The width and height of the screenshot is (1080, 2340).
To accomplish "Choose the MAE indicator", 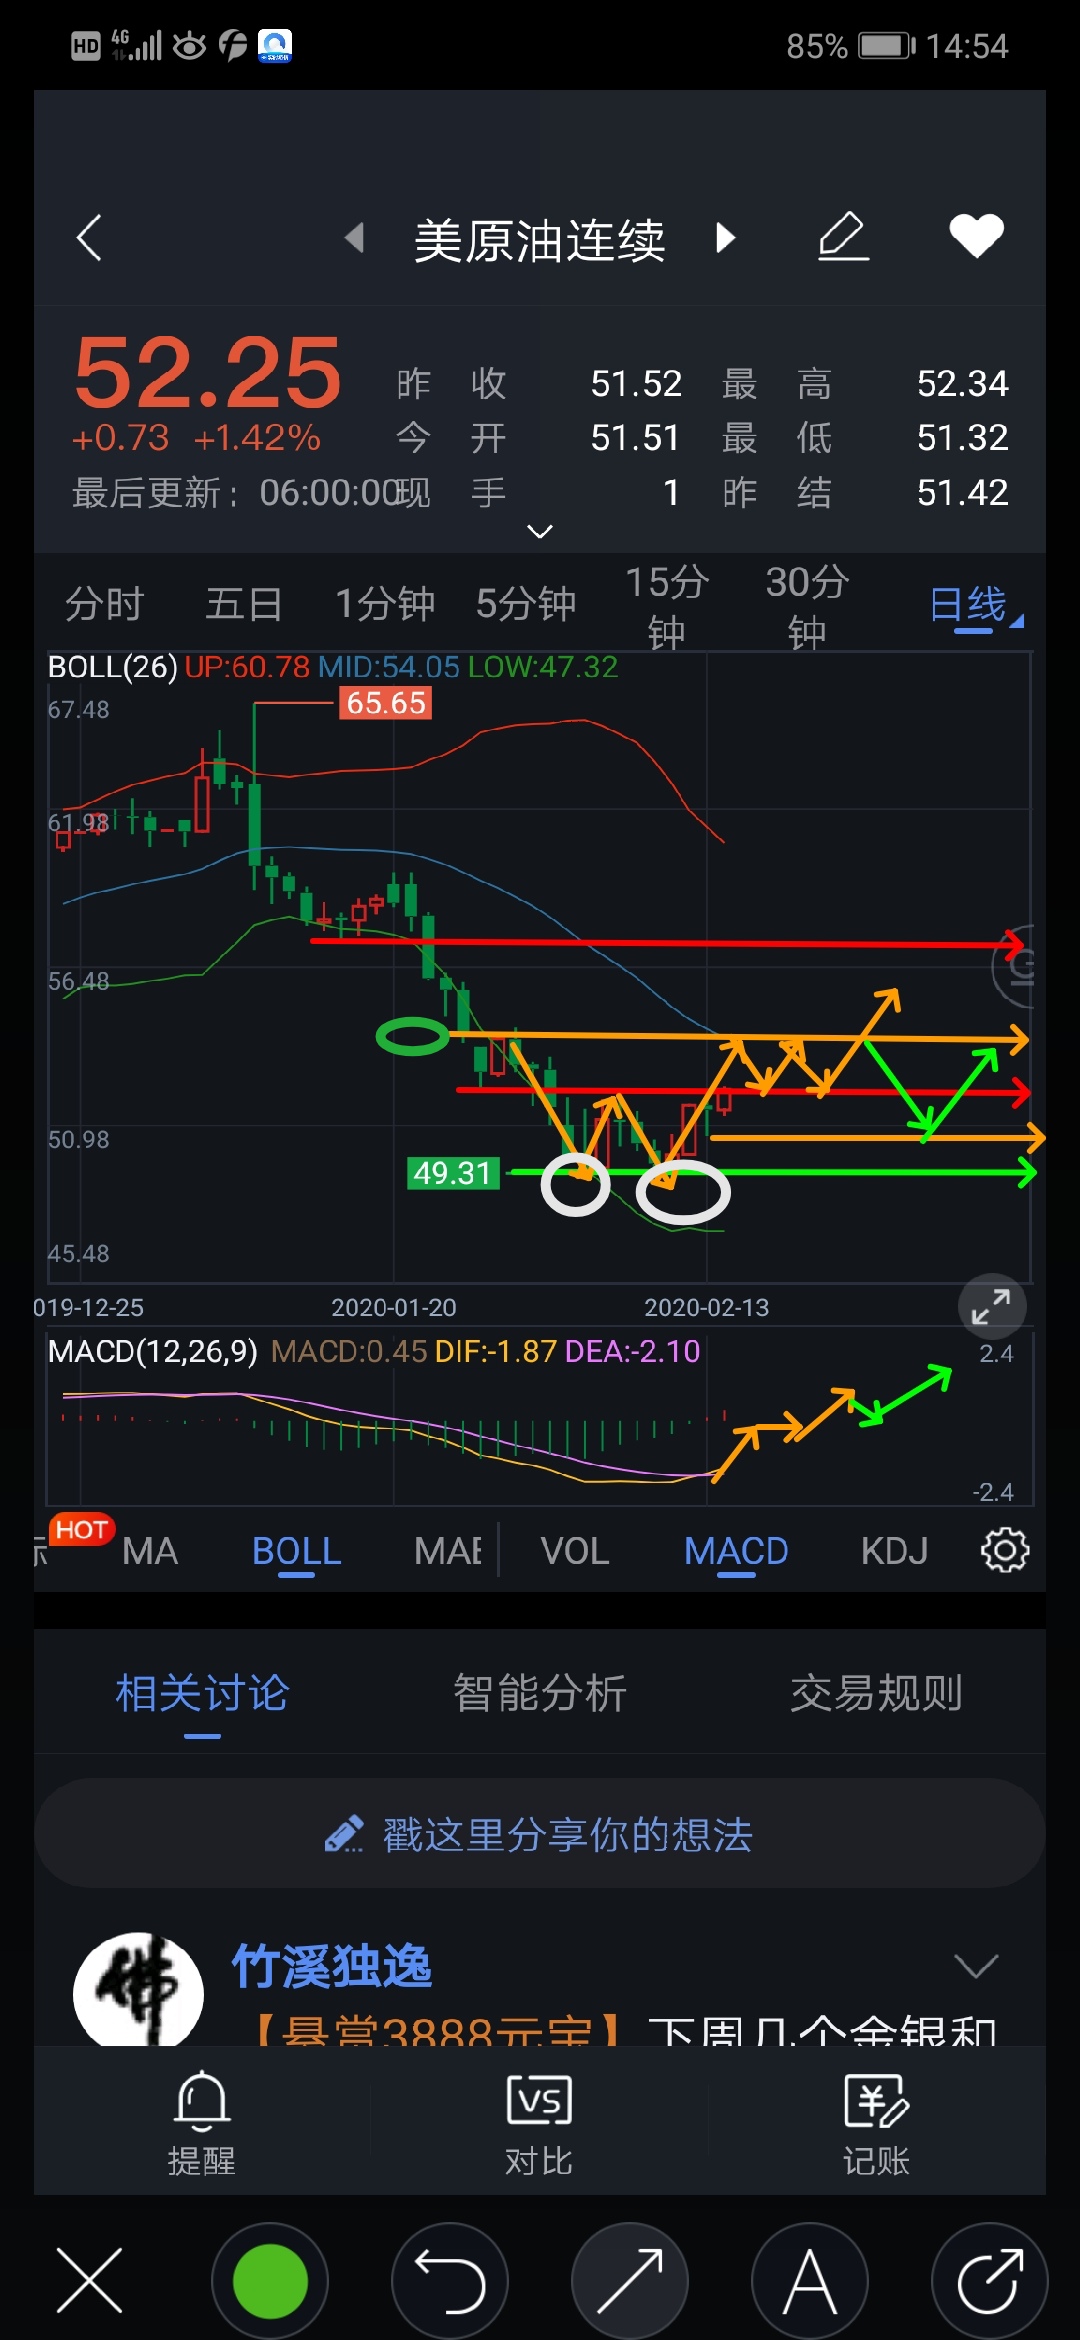I will (448, 1551).
